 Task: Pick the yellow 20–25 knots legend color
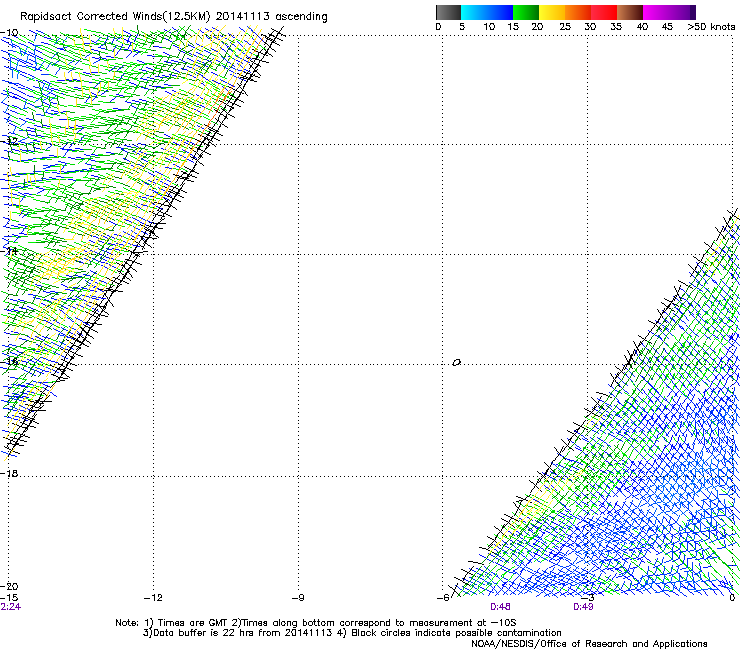(x=552, y=12)
